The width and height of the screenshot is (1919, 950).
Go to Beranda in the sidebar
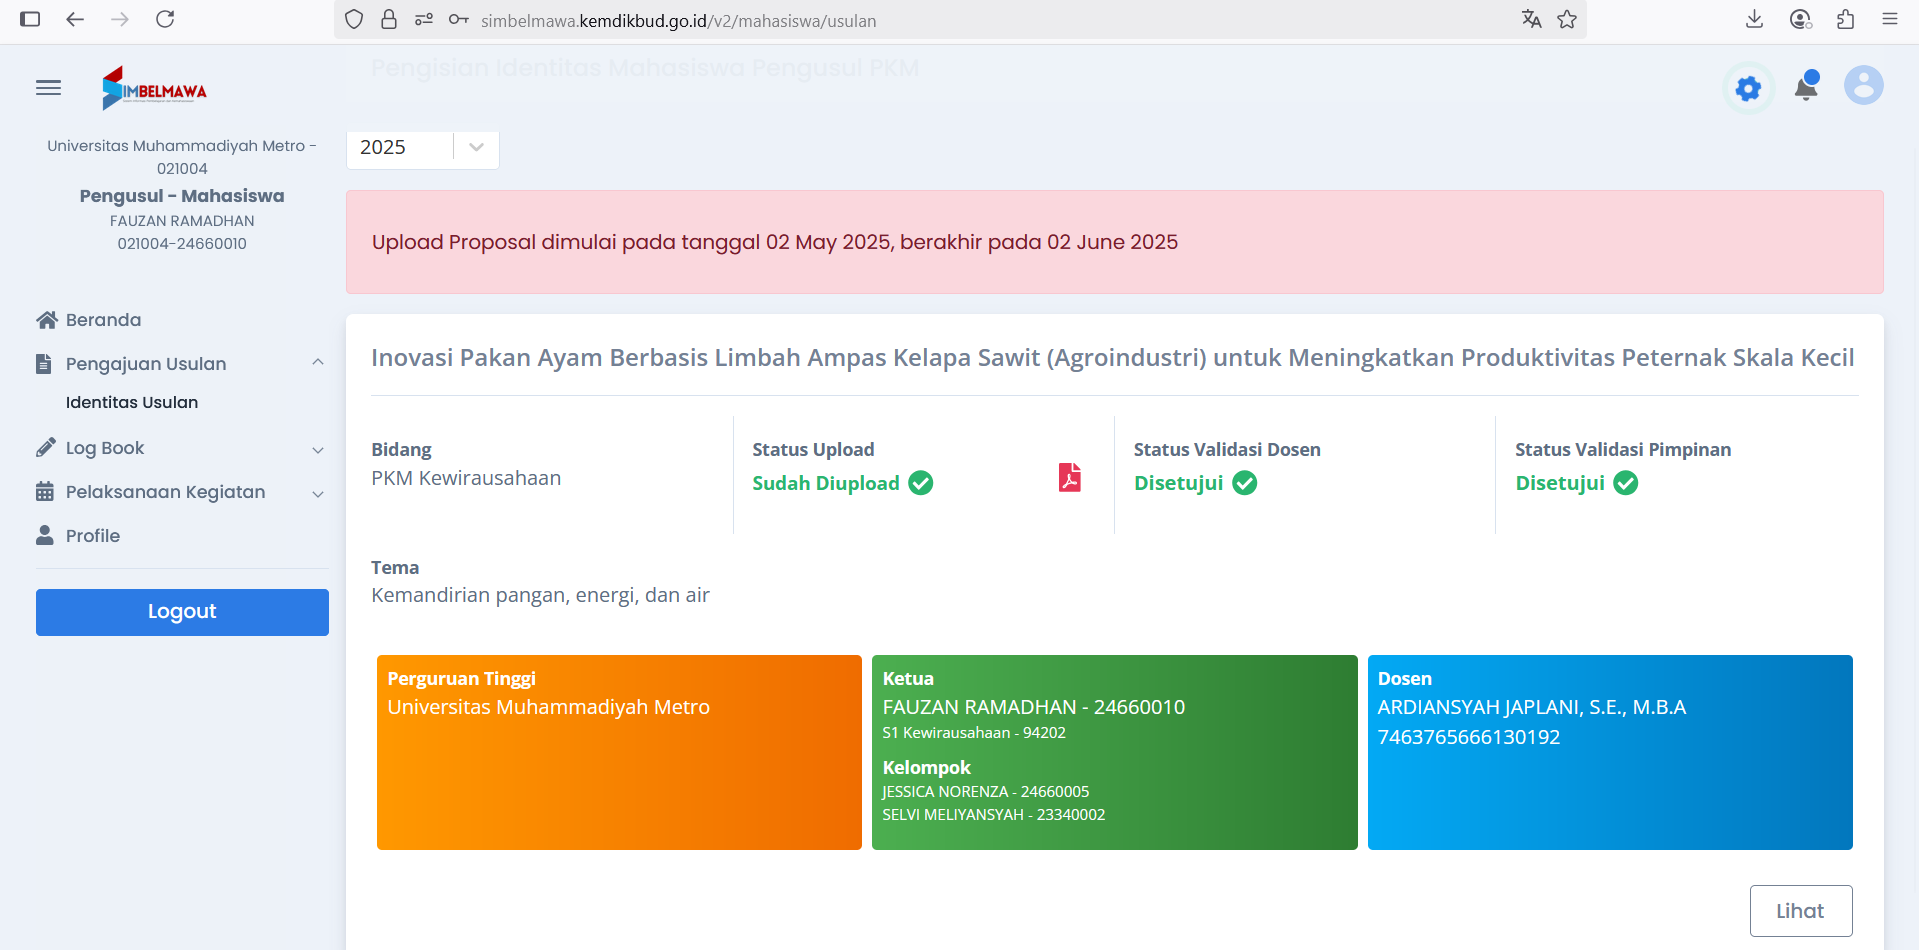tap(103, 320)
